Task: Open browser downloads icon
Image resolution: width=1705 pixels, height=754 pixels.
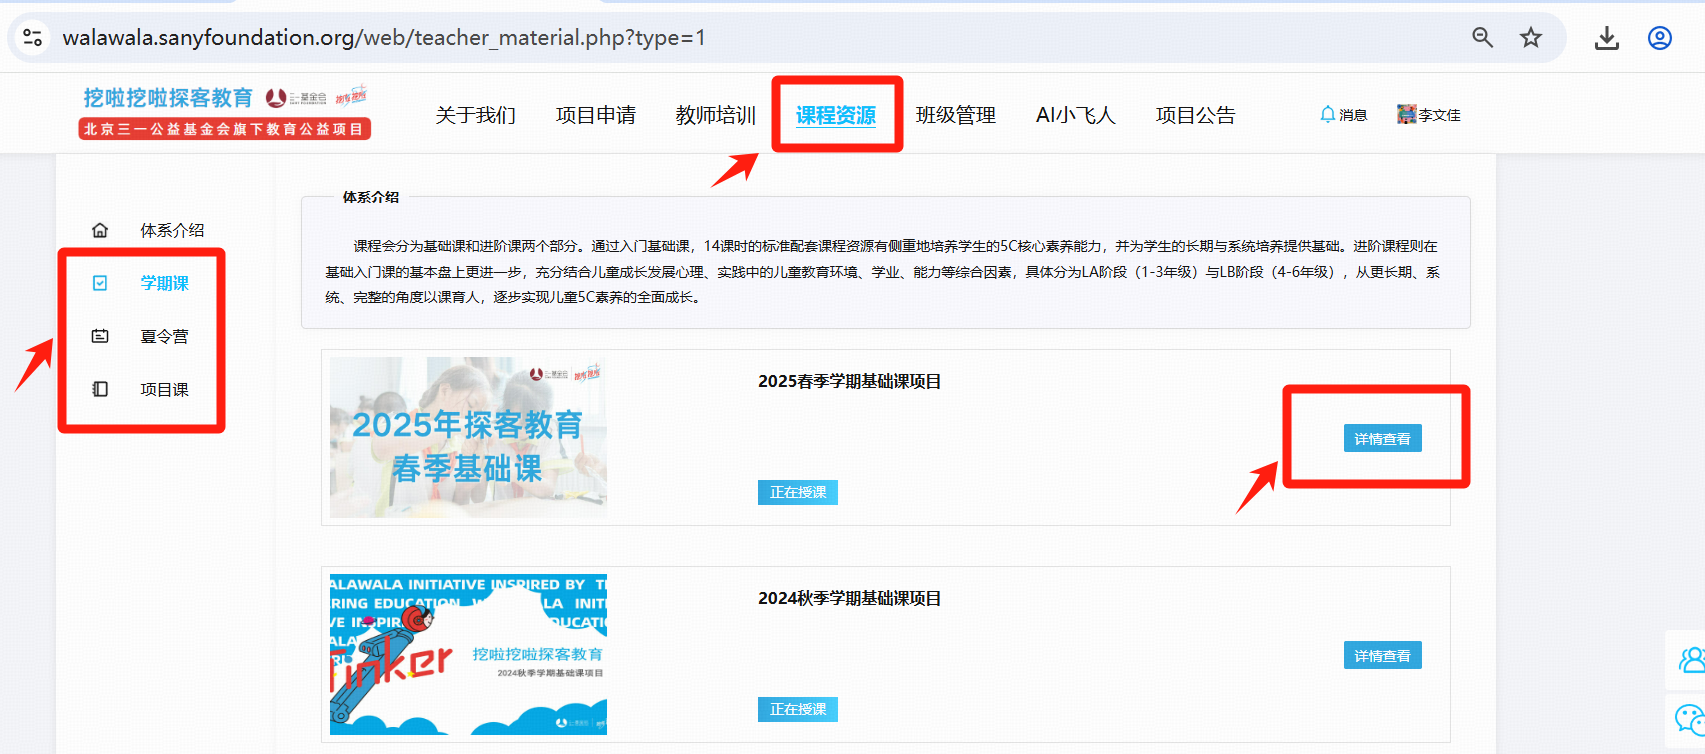Action: [x=1606, y=38]
